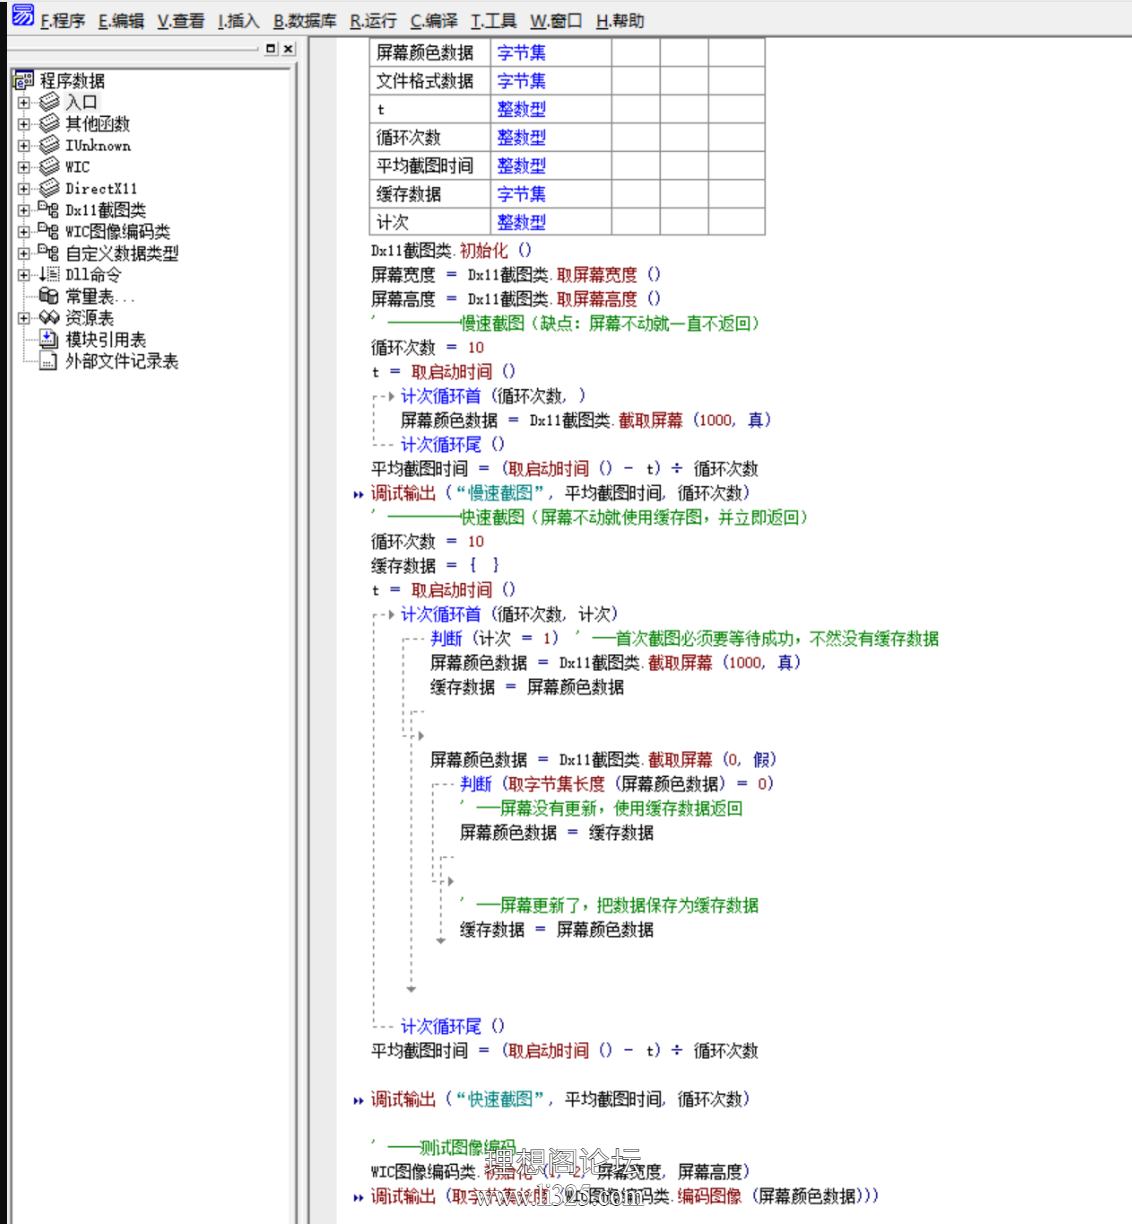The image size is (1132, 1224).
Task: Click the Dx11截图类 class icon
Action: coord(50,210)
